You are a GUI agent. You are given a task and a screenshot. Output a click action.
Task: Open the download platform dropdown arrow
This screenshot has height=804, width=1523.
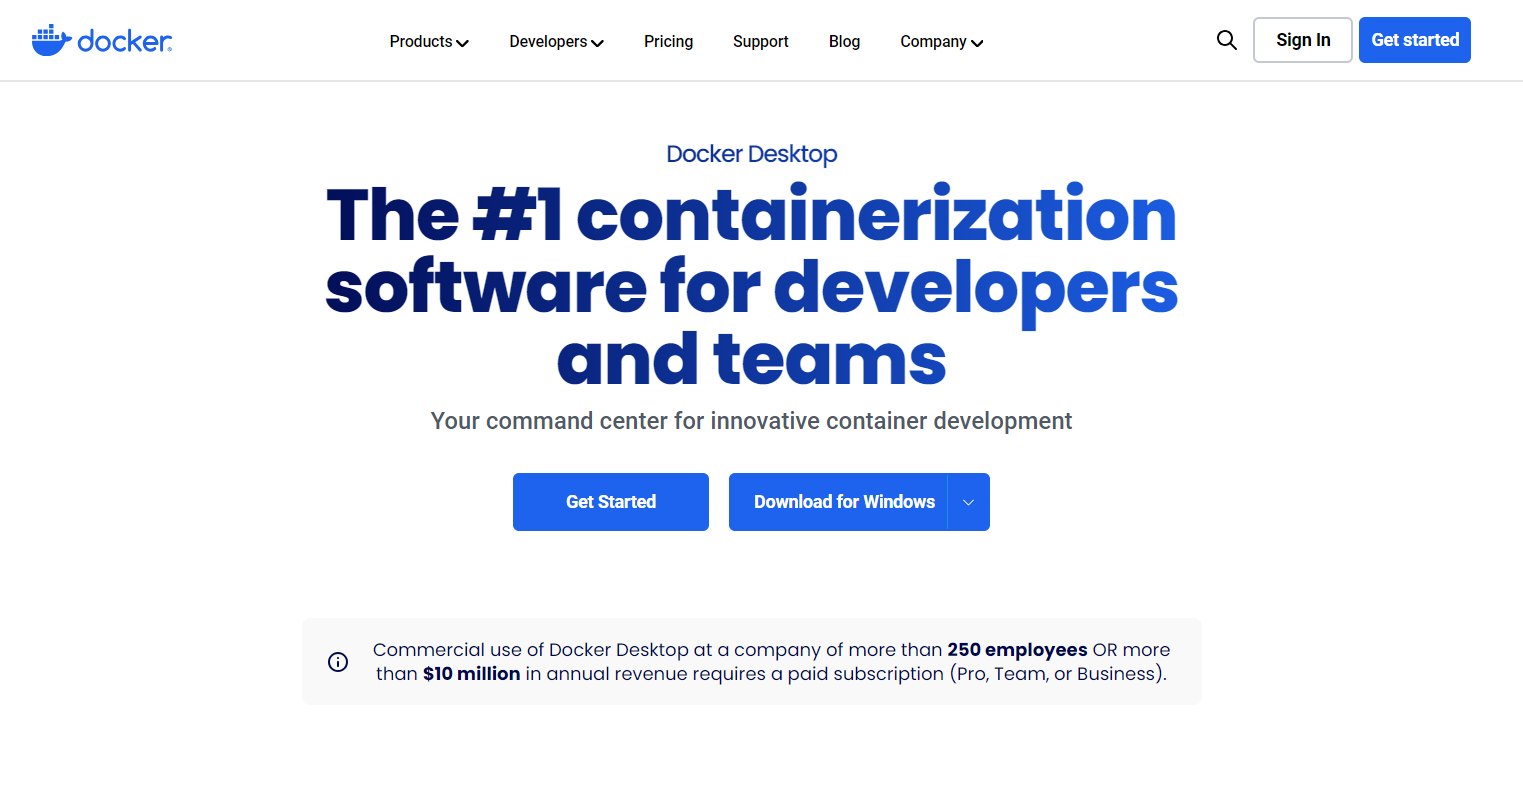click(968, 502)
